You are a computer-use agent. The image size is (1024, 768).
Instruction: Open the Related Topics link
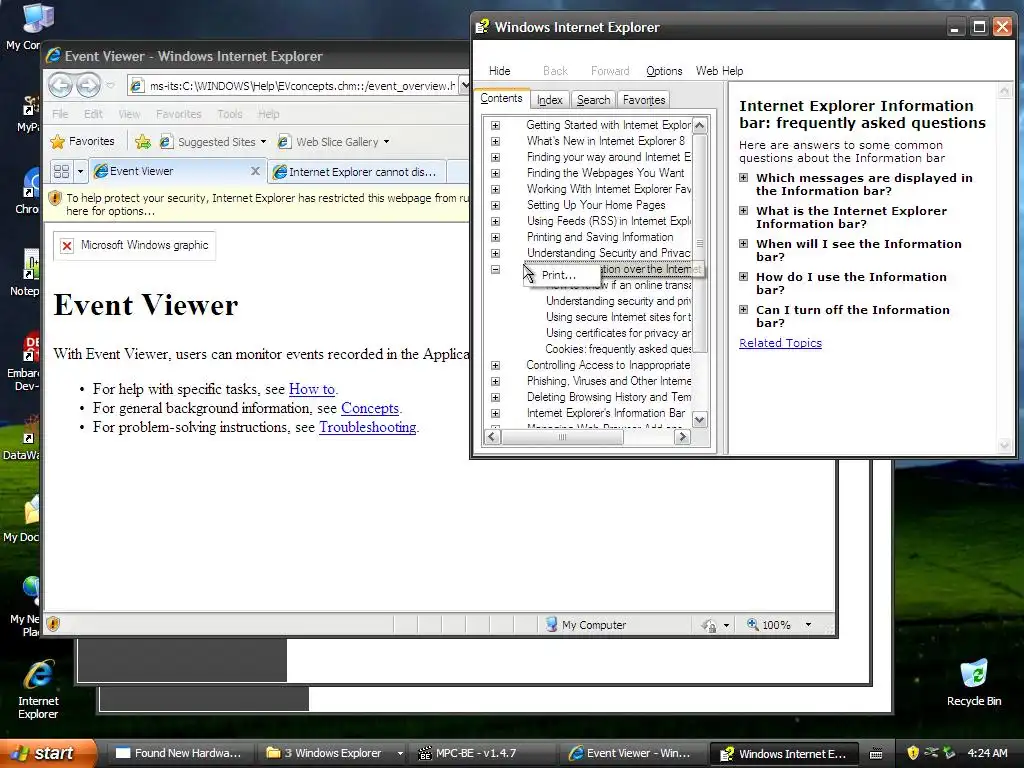pos(780,343)
